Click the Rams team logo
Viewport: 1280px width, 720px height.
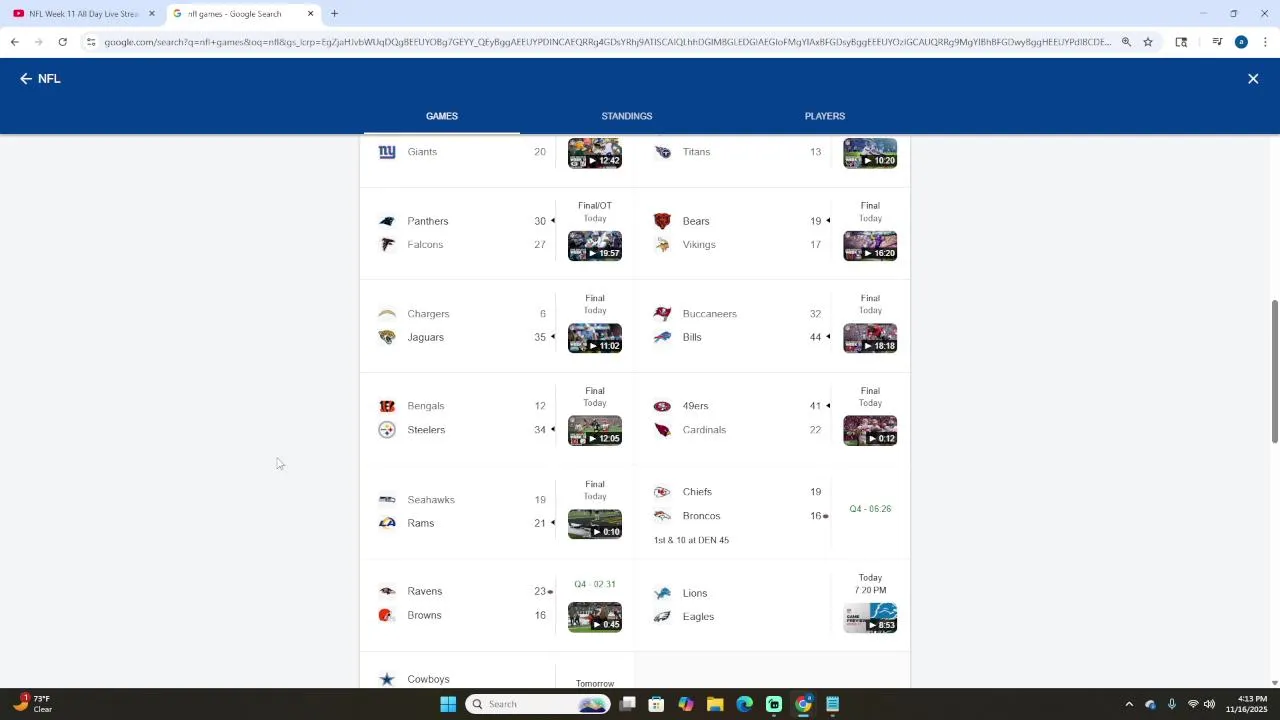tap(387, 523)
